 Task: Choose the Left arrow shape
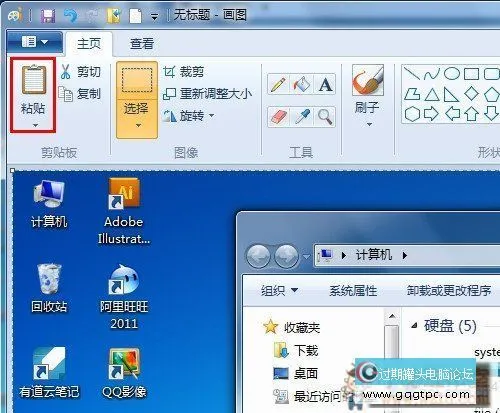click(x=452, y=114)
